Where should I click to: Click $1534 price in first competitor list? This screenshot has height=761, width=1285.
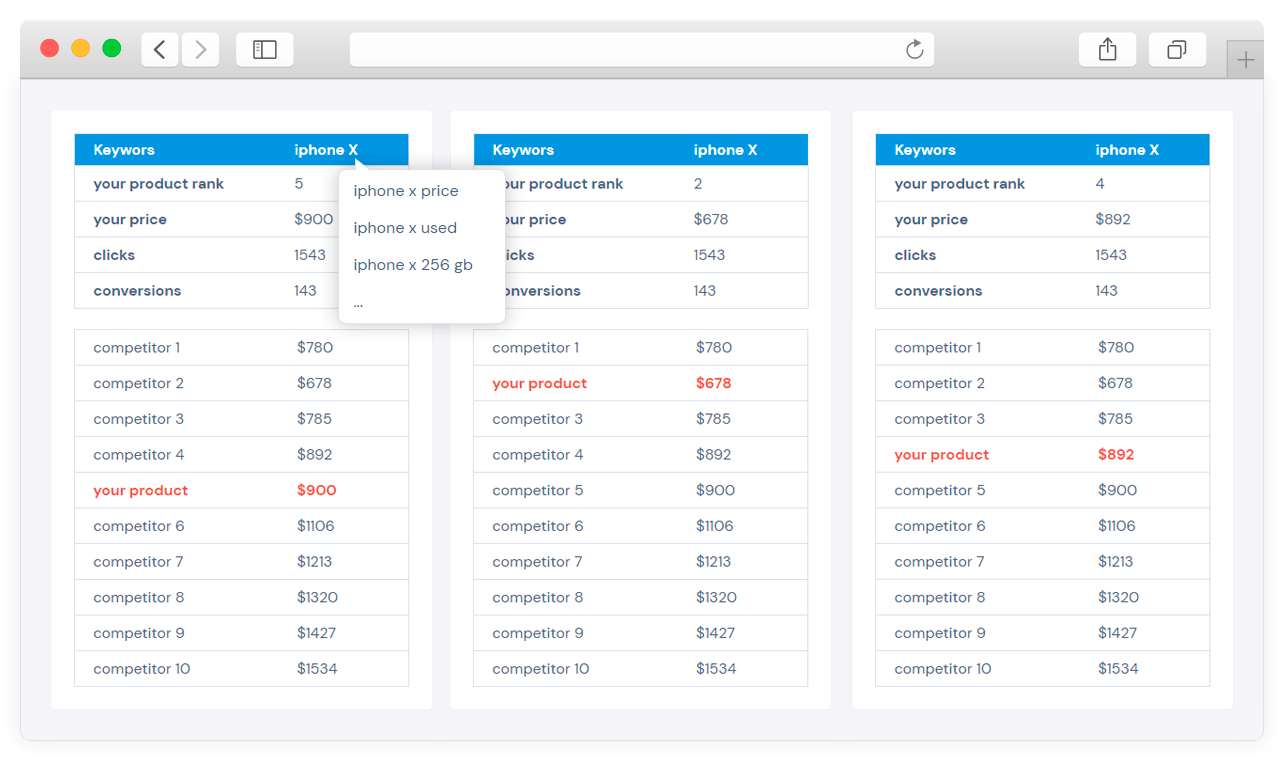(317, 669)
